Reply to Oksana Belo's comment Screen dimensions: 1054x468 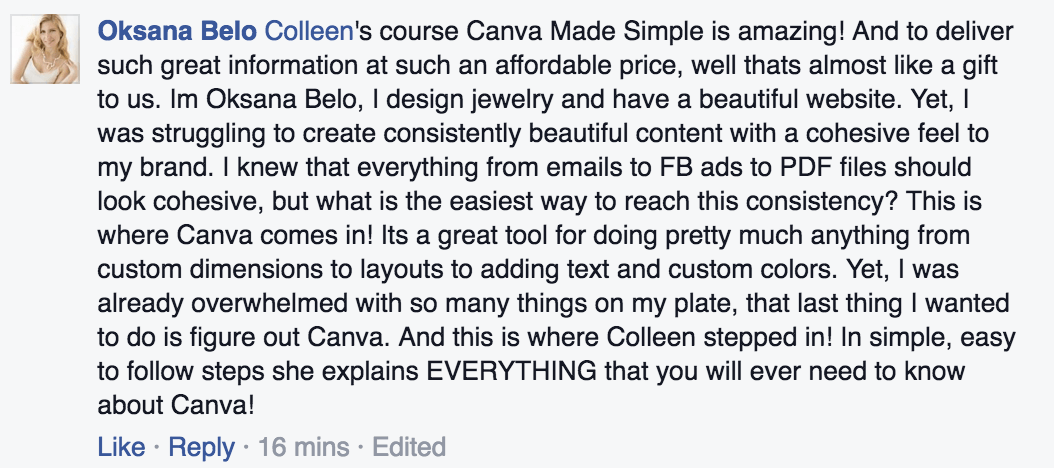click(x=201, y=446)
